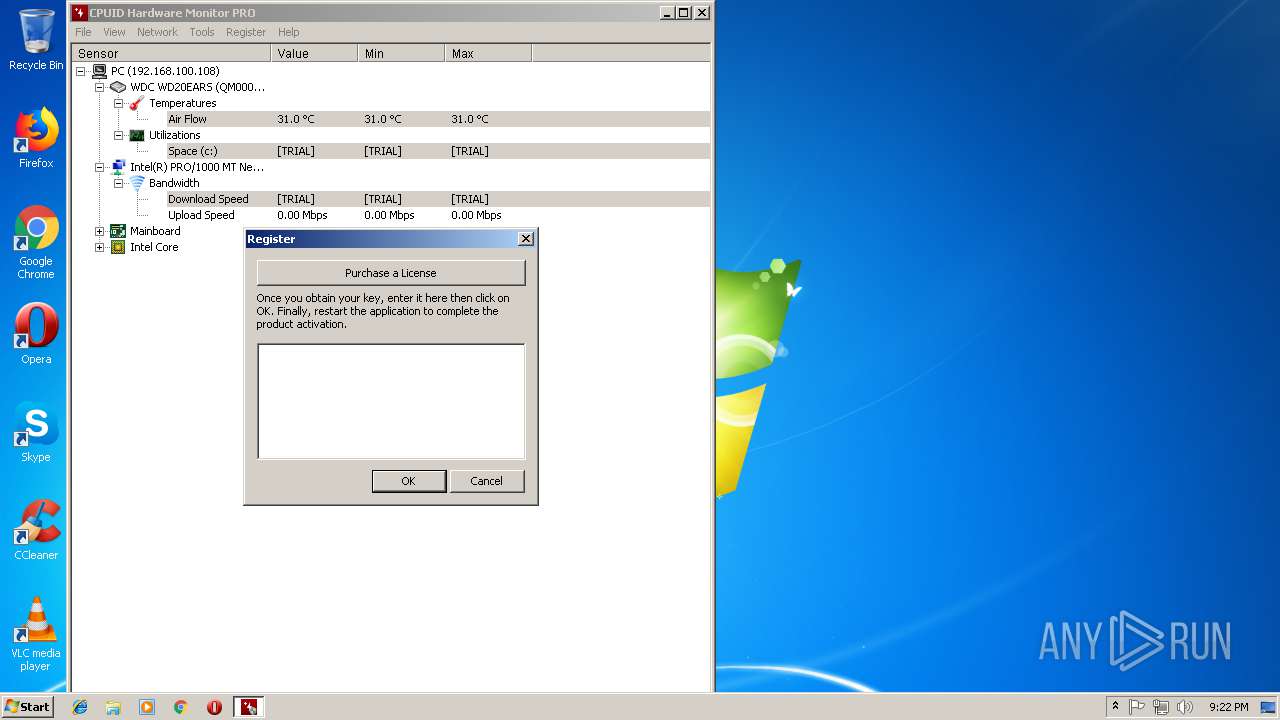
Task: Select the Google Chrome desktop shortcut
Action: [x=36, y=243]
